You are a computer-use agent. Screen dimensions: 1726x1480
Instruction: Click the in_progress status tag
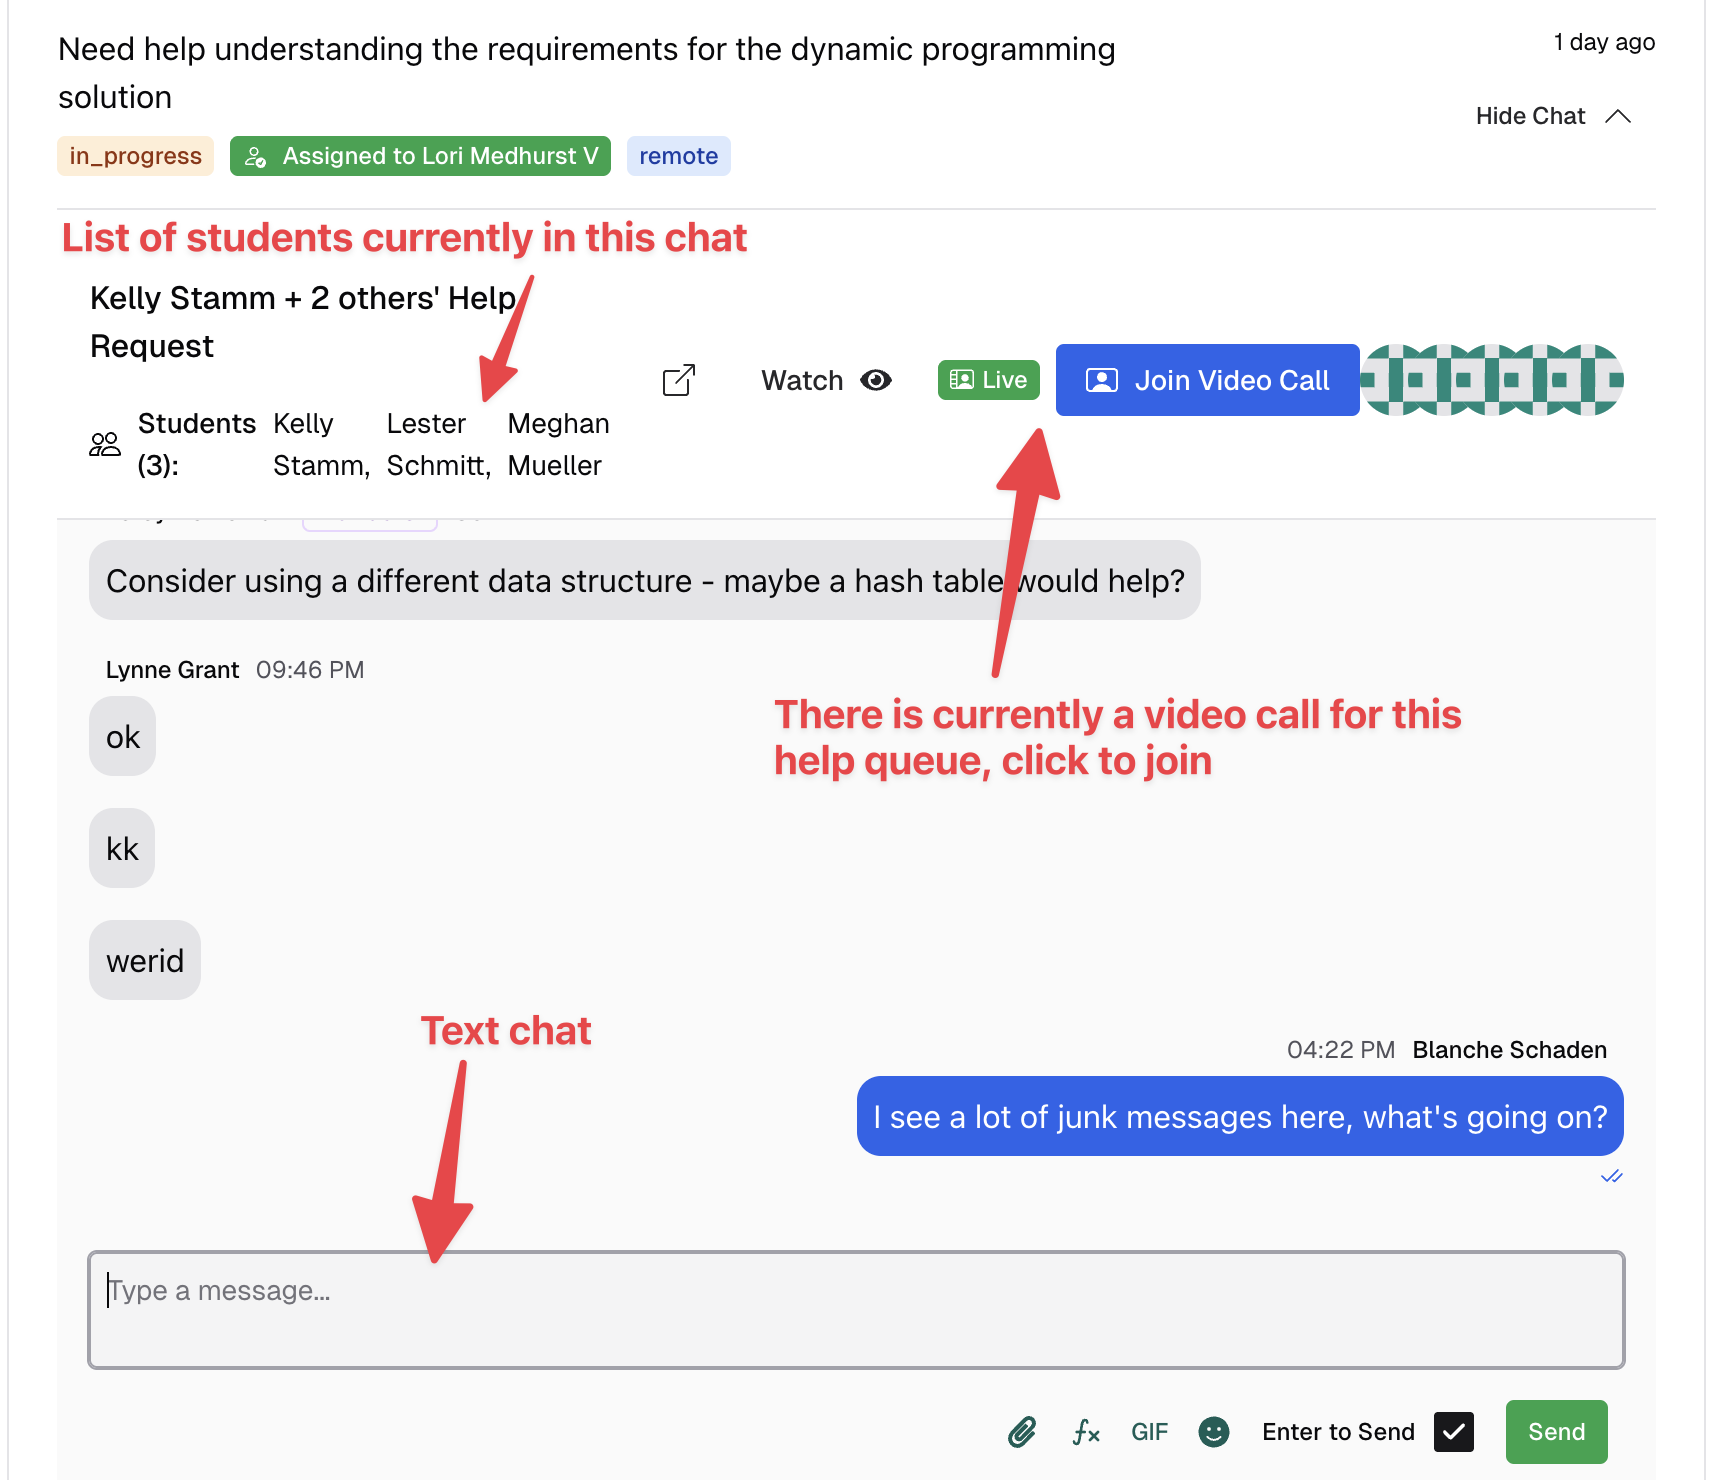[x=135, y=156]
